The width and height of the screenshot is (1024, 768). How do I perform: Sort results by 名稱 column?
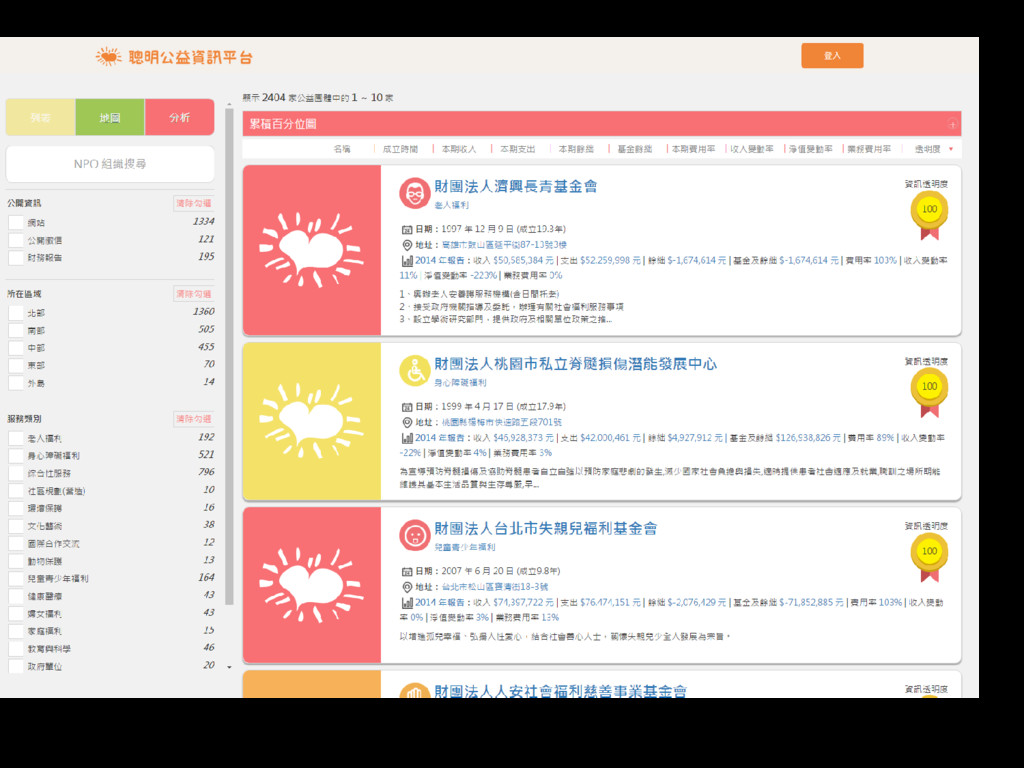(x=342, y=150)
